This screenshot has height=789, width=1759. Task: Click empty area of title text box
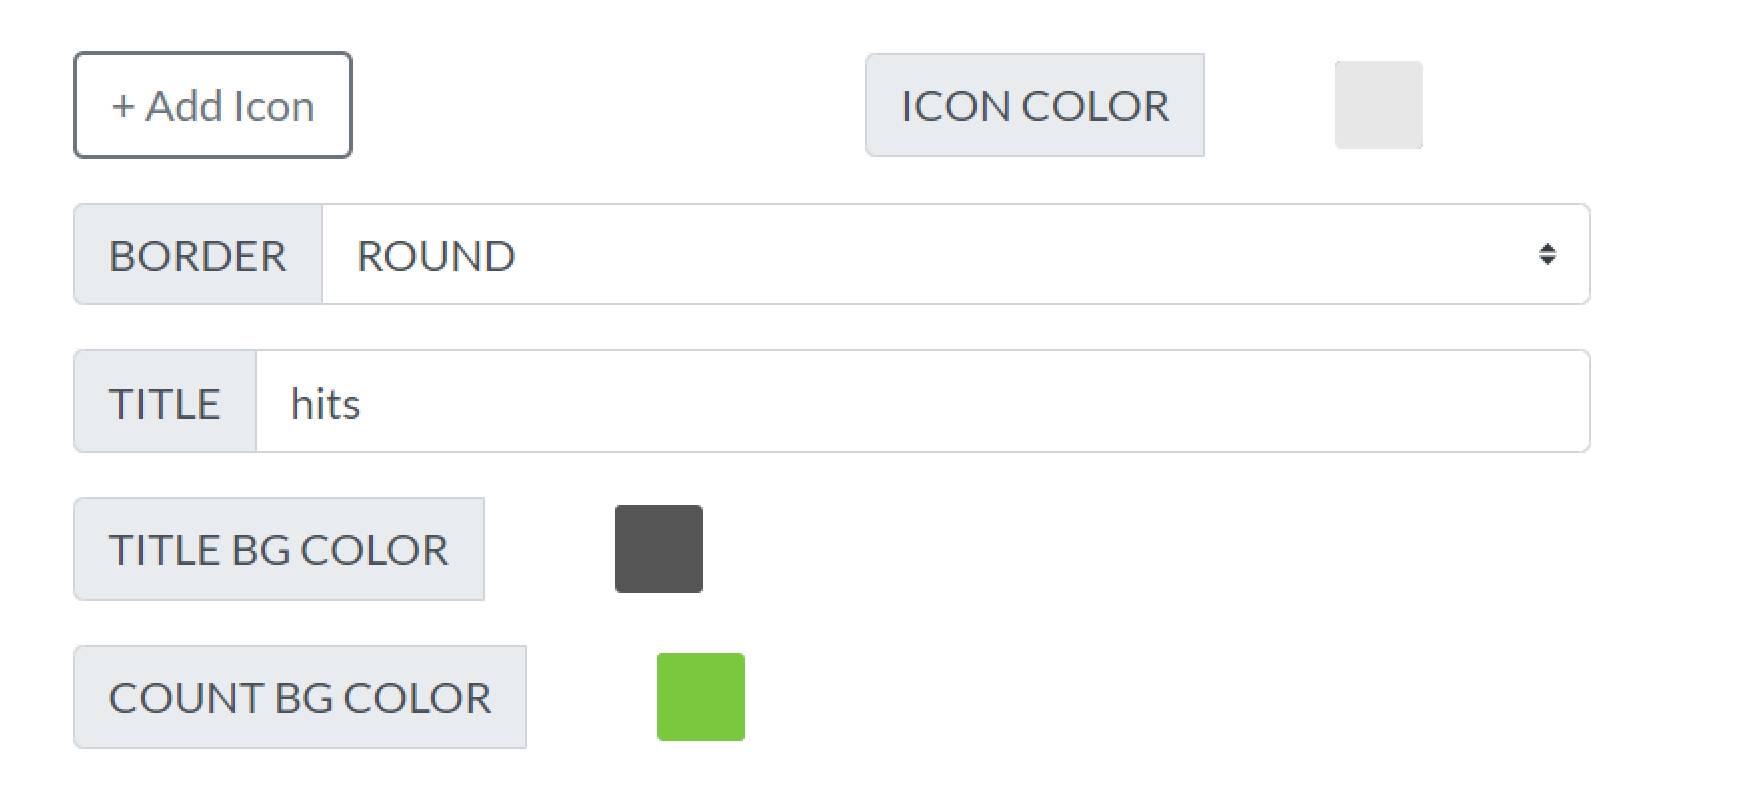tap(1000, 402)
